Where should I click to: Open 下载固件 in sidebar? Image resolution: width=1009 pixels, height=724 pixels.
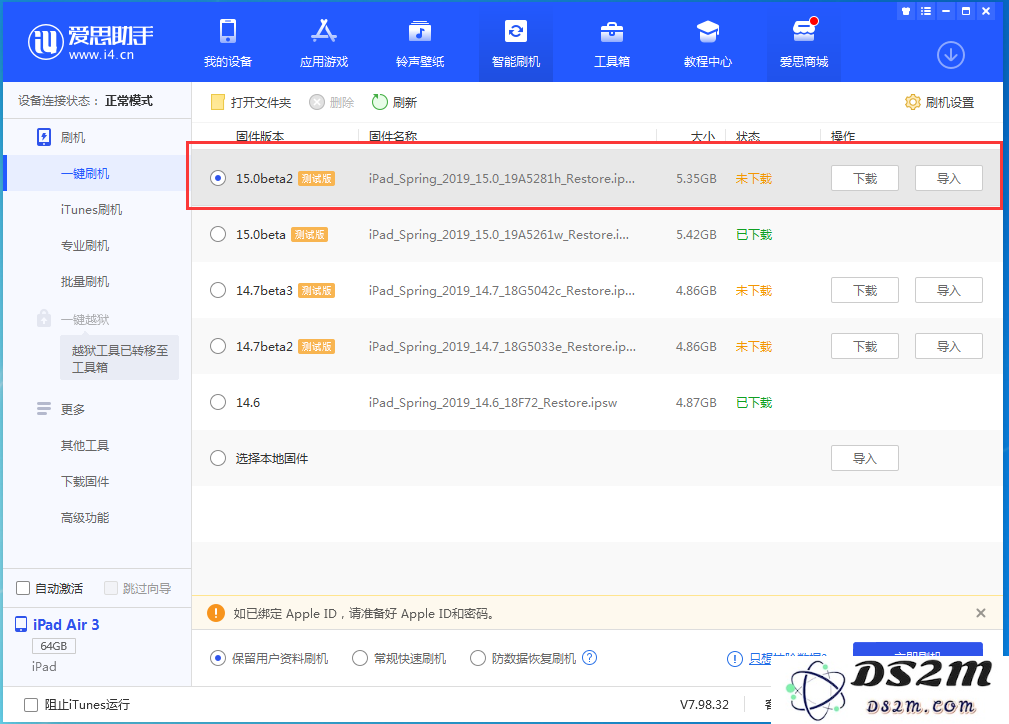tap(85, 481)
